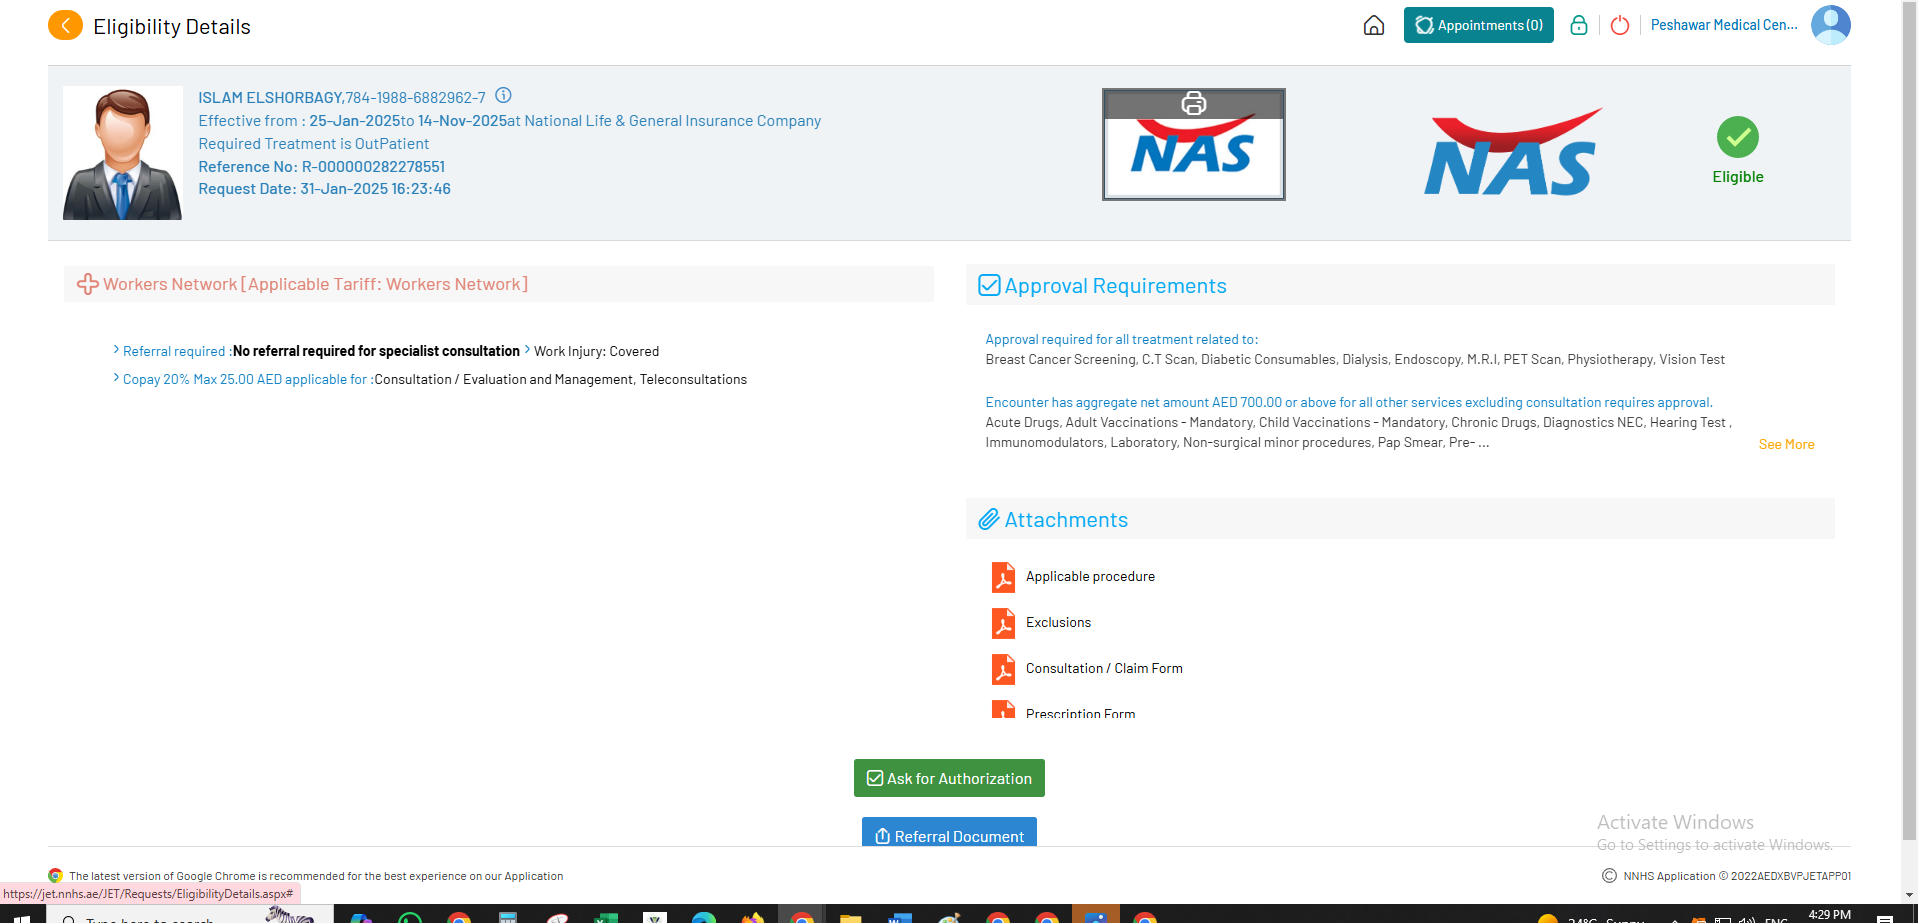Click the Approval required for all treatment heading
This screenshot has height=923, width=1918.
click(x=1121, y=339)
